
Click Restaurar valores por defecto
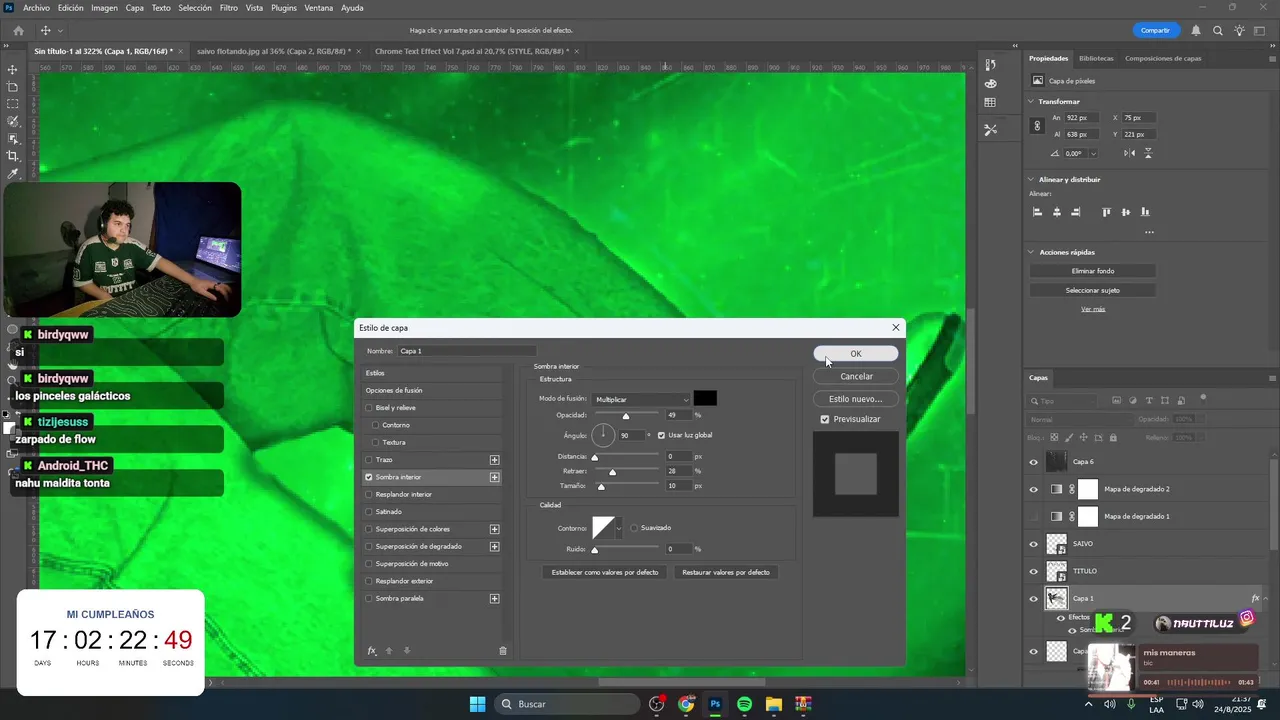[x=726, y=572]
